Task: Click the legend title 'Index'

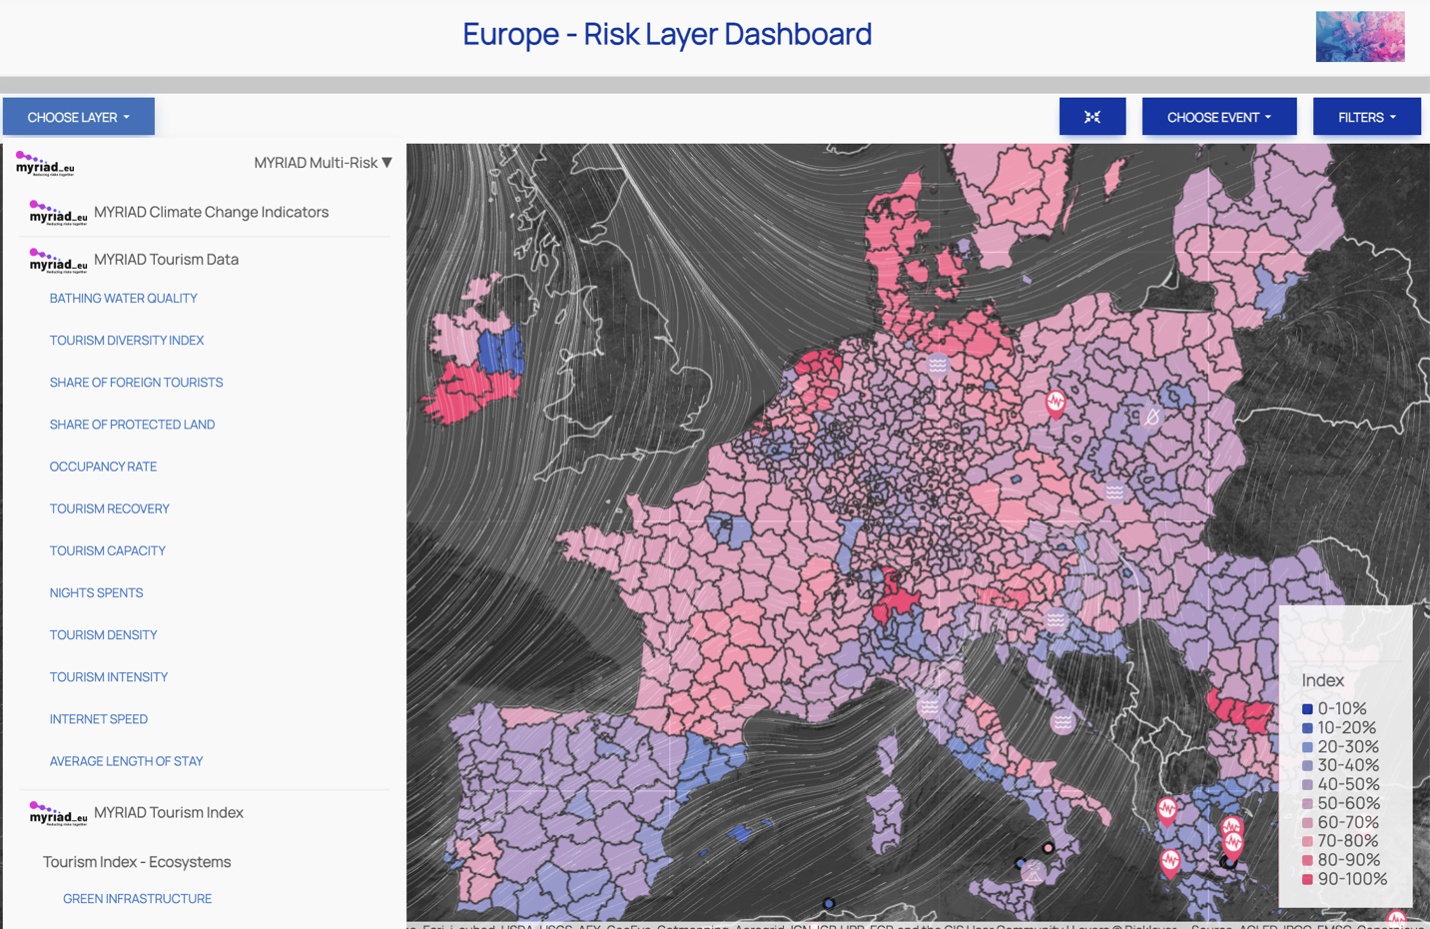Action: click(x=1323, y=680)
